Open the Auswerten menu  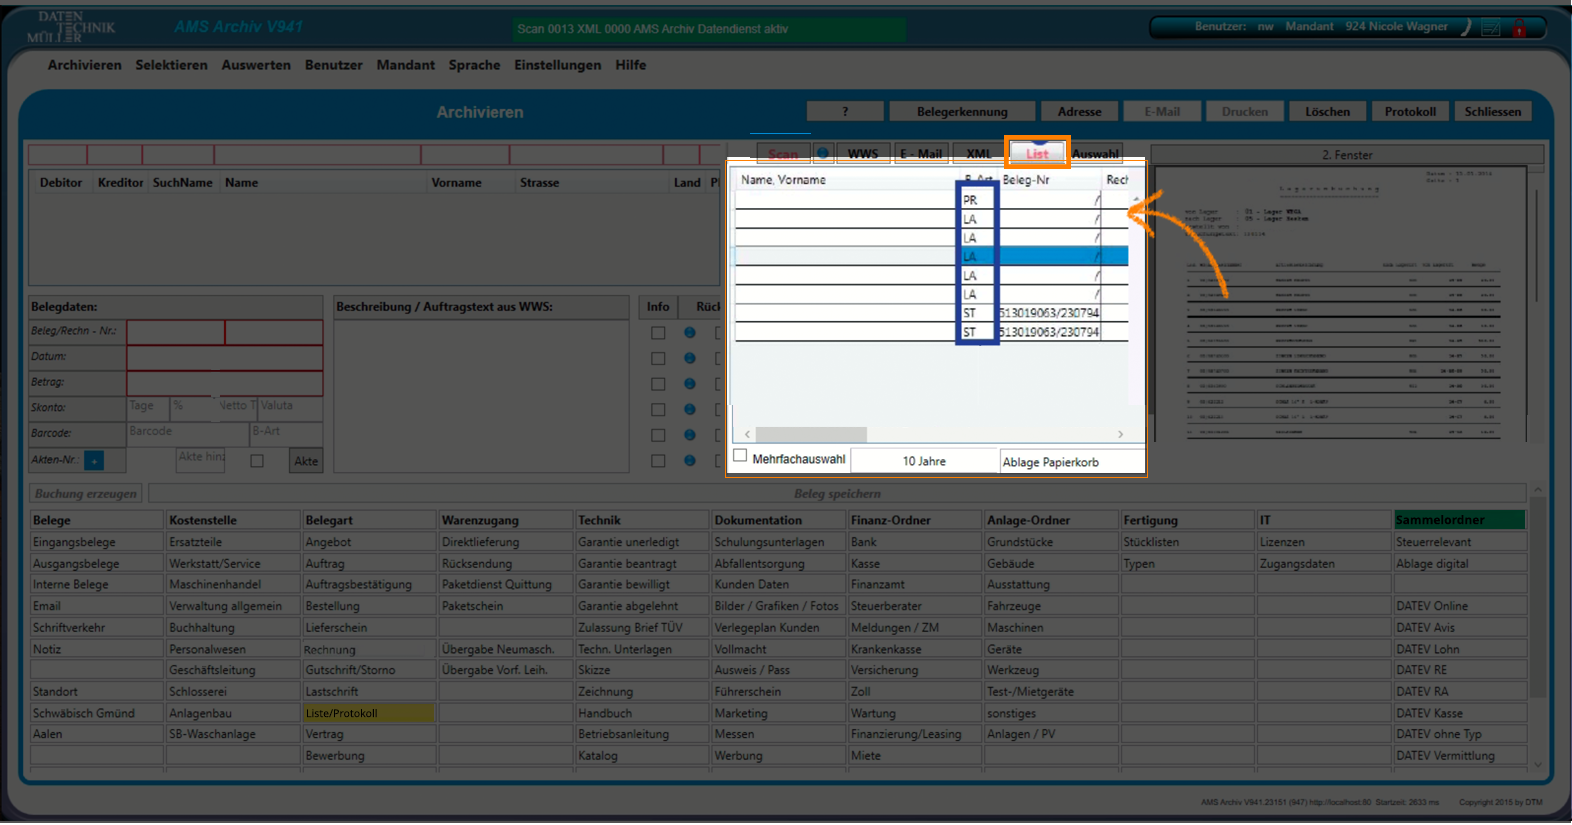256,65
